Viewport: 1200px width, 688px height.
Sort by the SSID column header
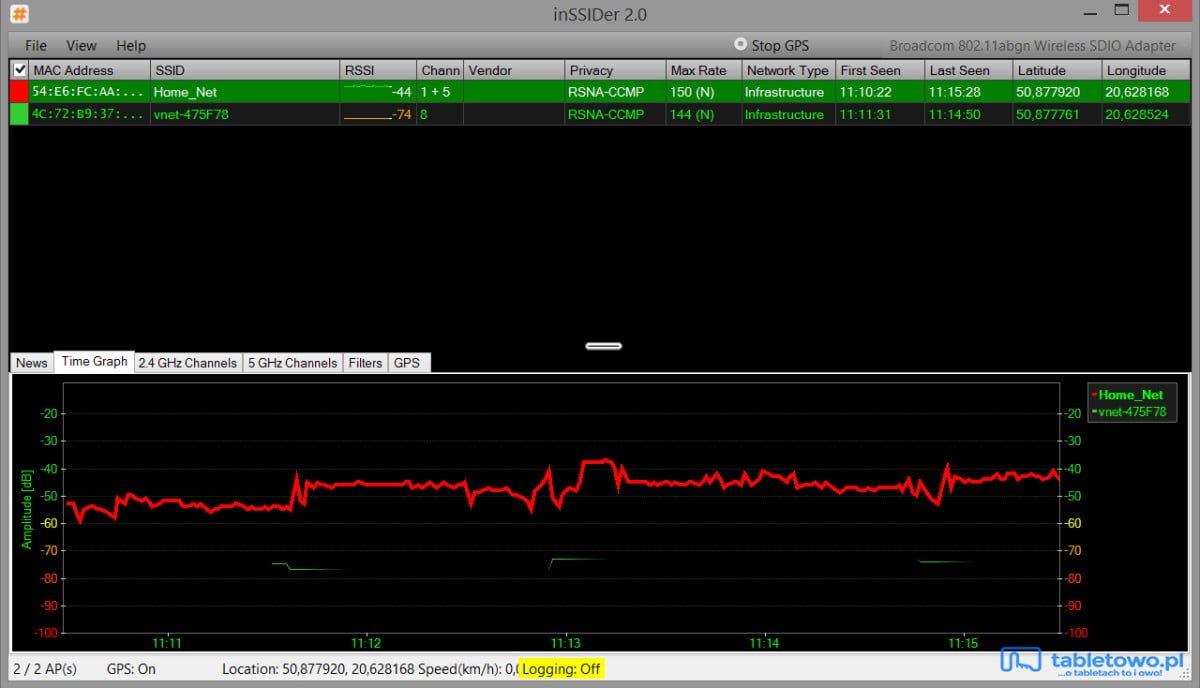245,70
